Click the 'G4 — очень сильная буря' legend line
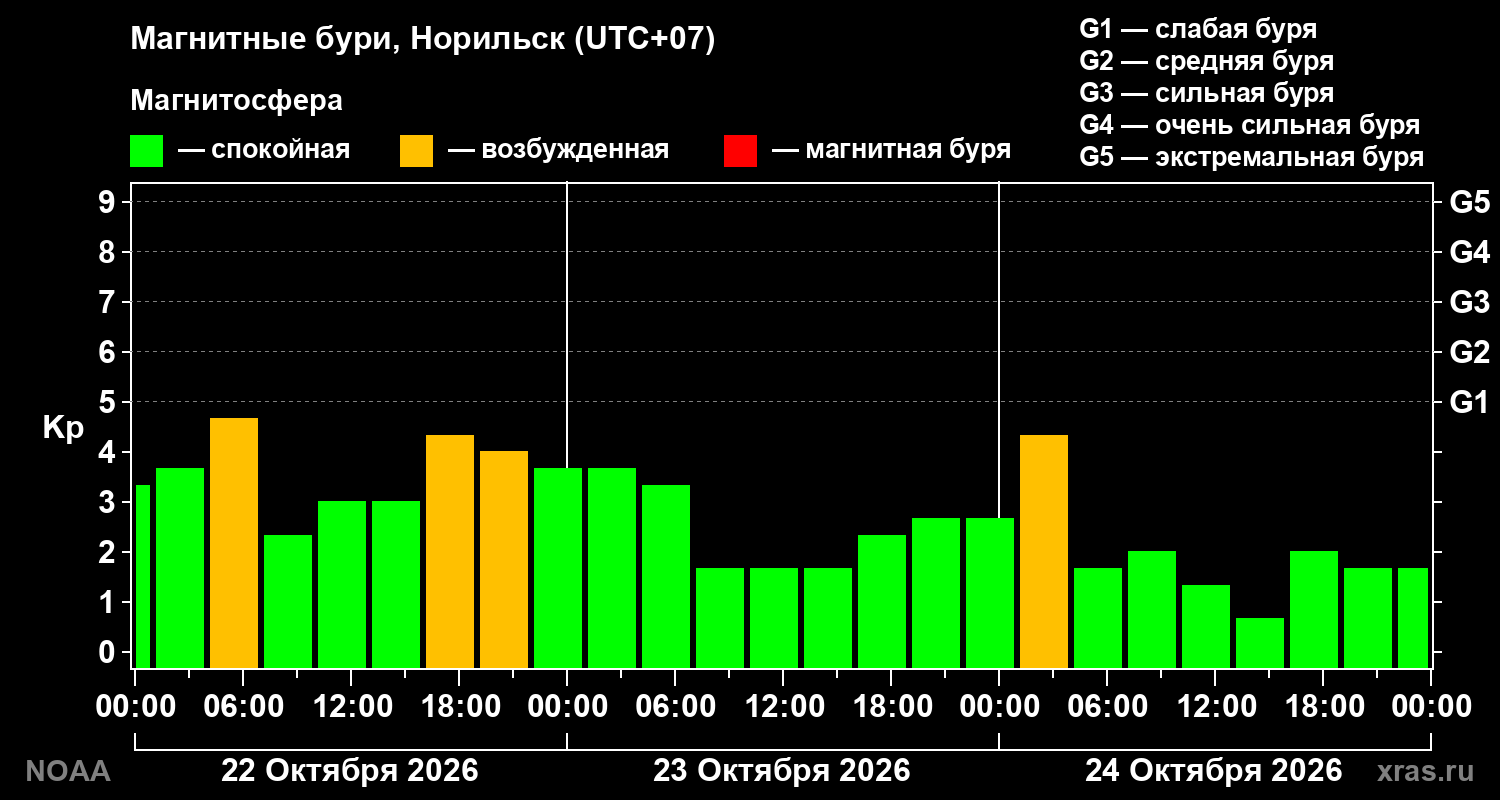Viewport: 1500px width, 800px height. 1250,125
